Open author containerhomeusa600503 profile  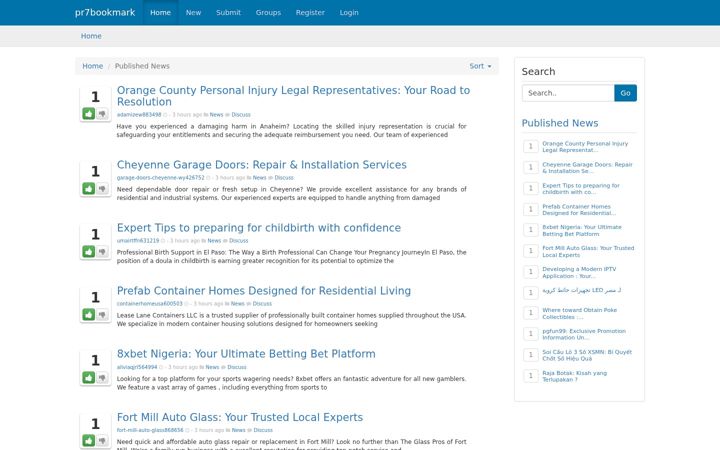click(149, 304)
